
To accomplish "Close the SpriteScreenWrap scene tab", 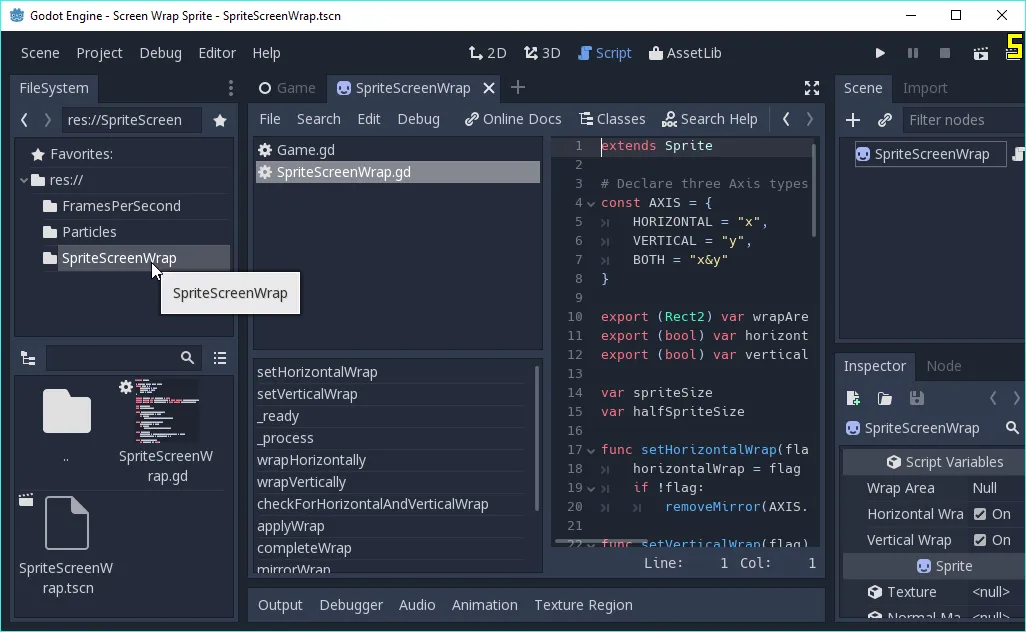I will point(489,88).
